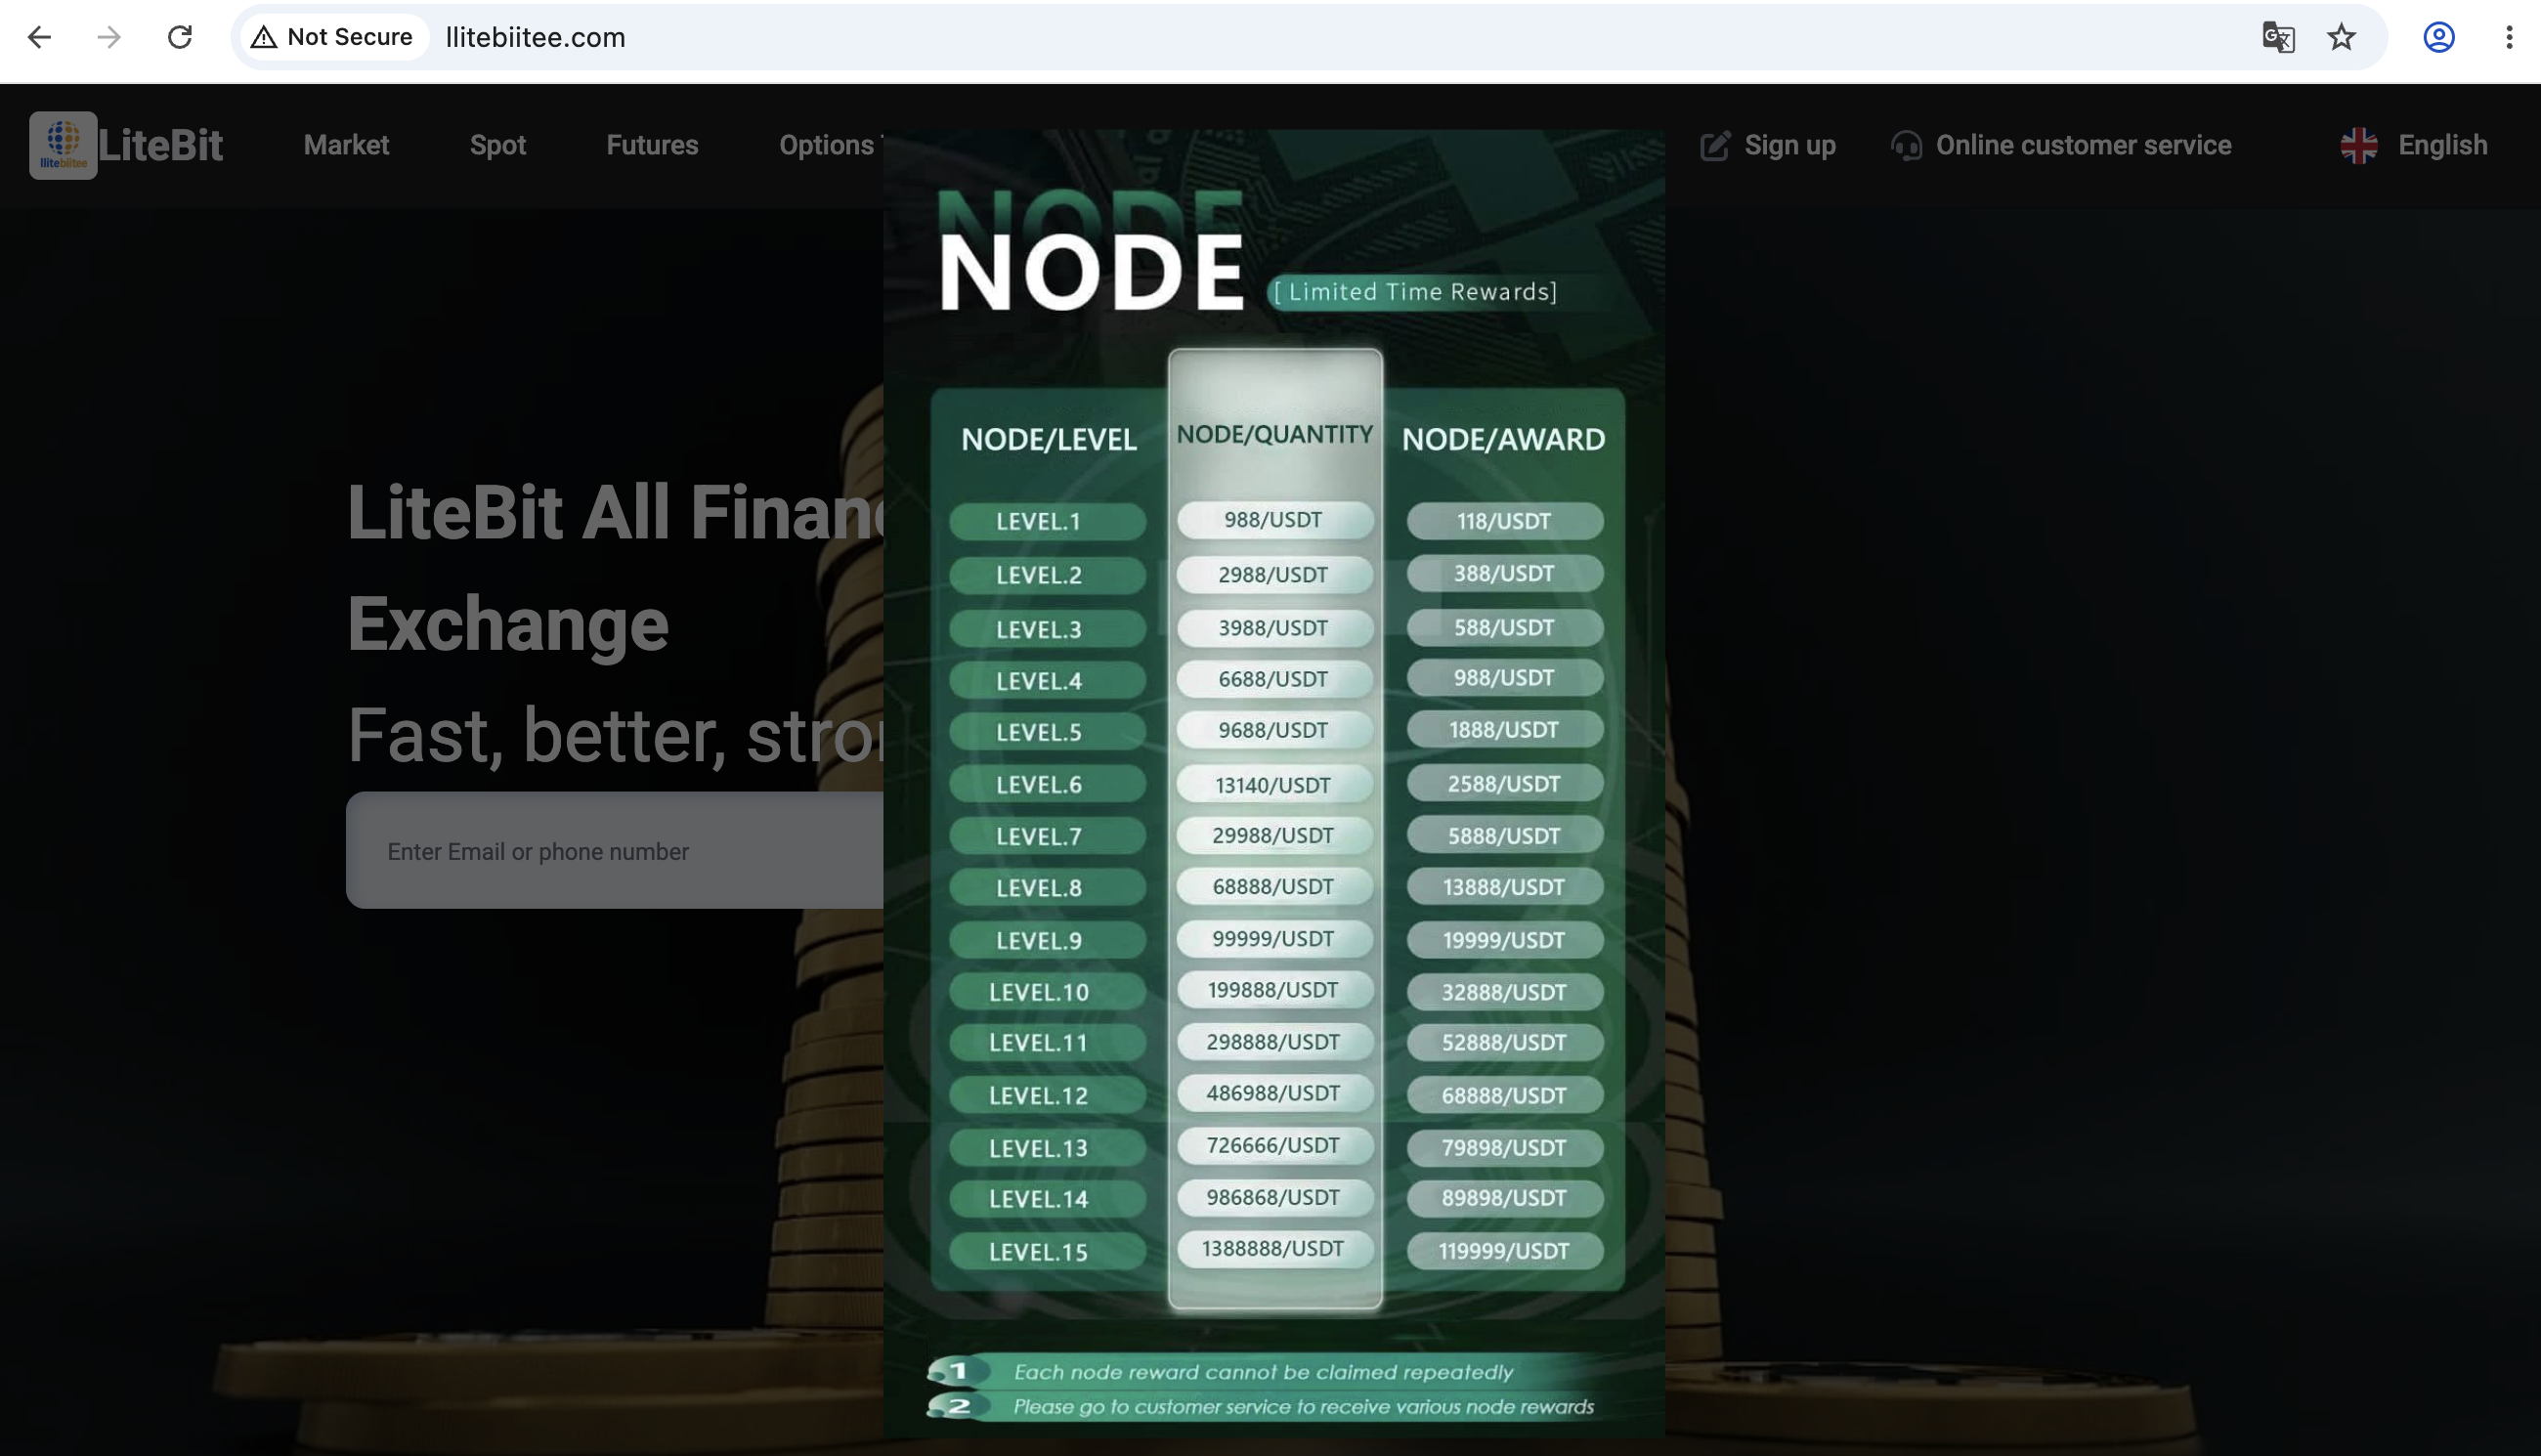Click the 1888/USDT award value

(x=1505, y=730)
